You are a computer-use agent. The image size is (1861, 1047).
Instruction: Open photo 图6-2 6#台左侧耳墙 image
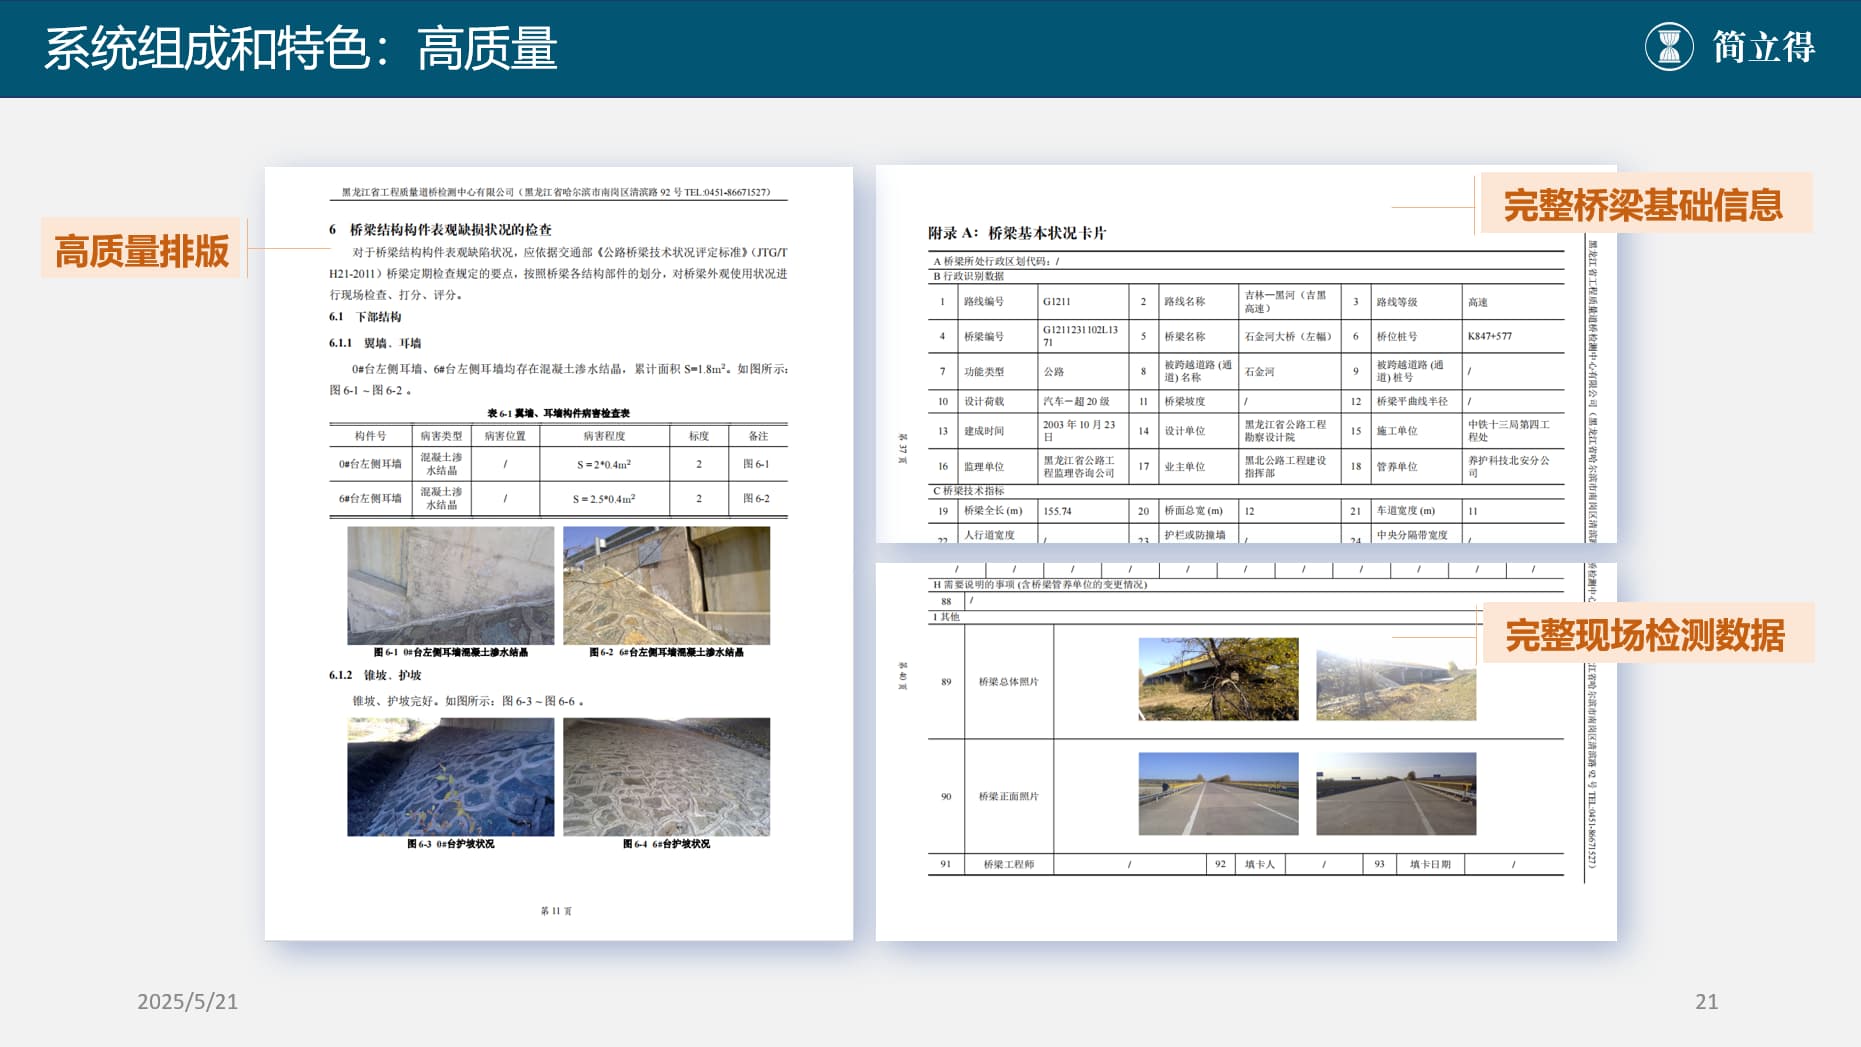tap(666, 586)
